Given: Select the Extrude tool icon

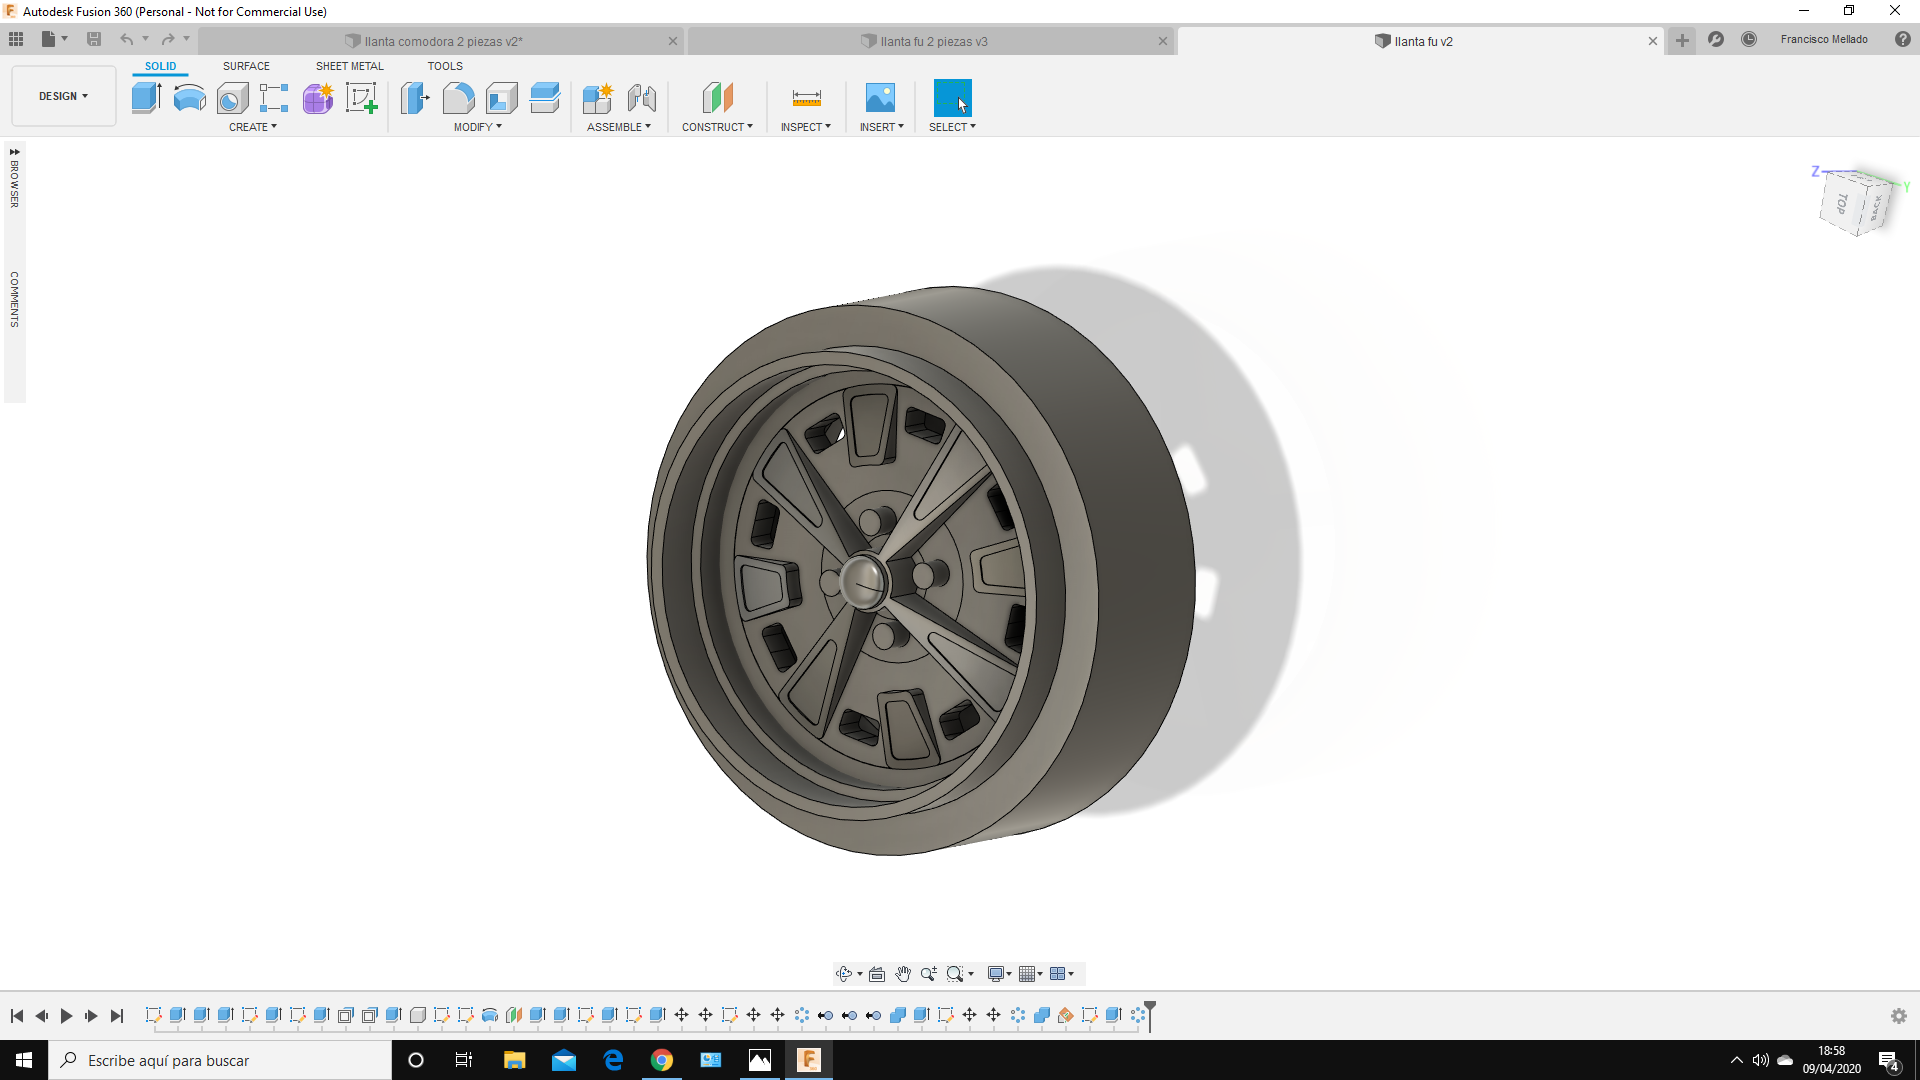Looking at the screenshot, I should [146, 98].
